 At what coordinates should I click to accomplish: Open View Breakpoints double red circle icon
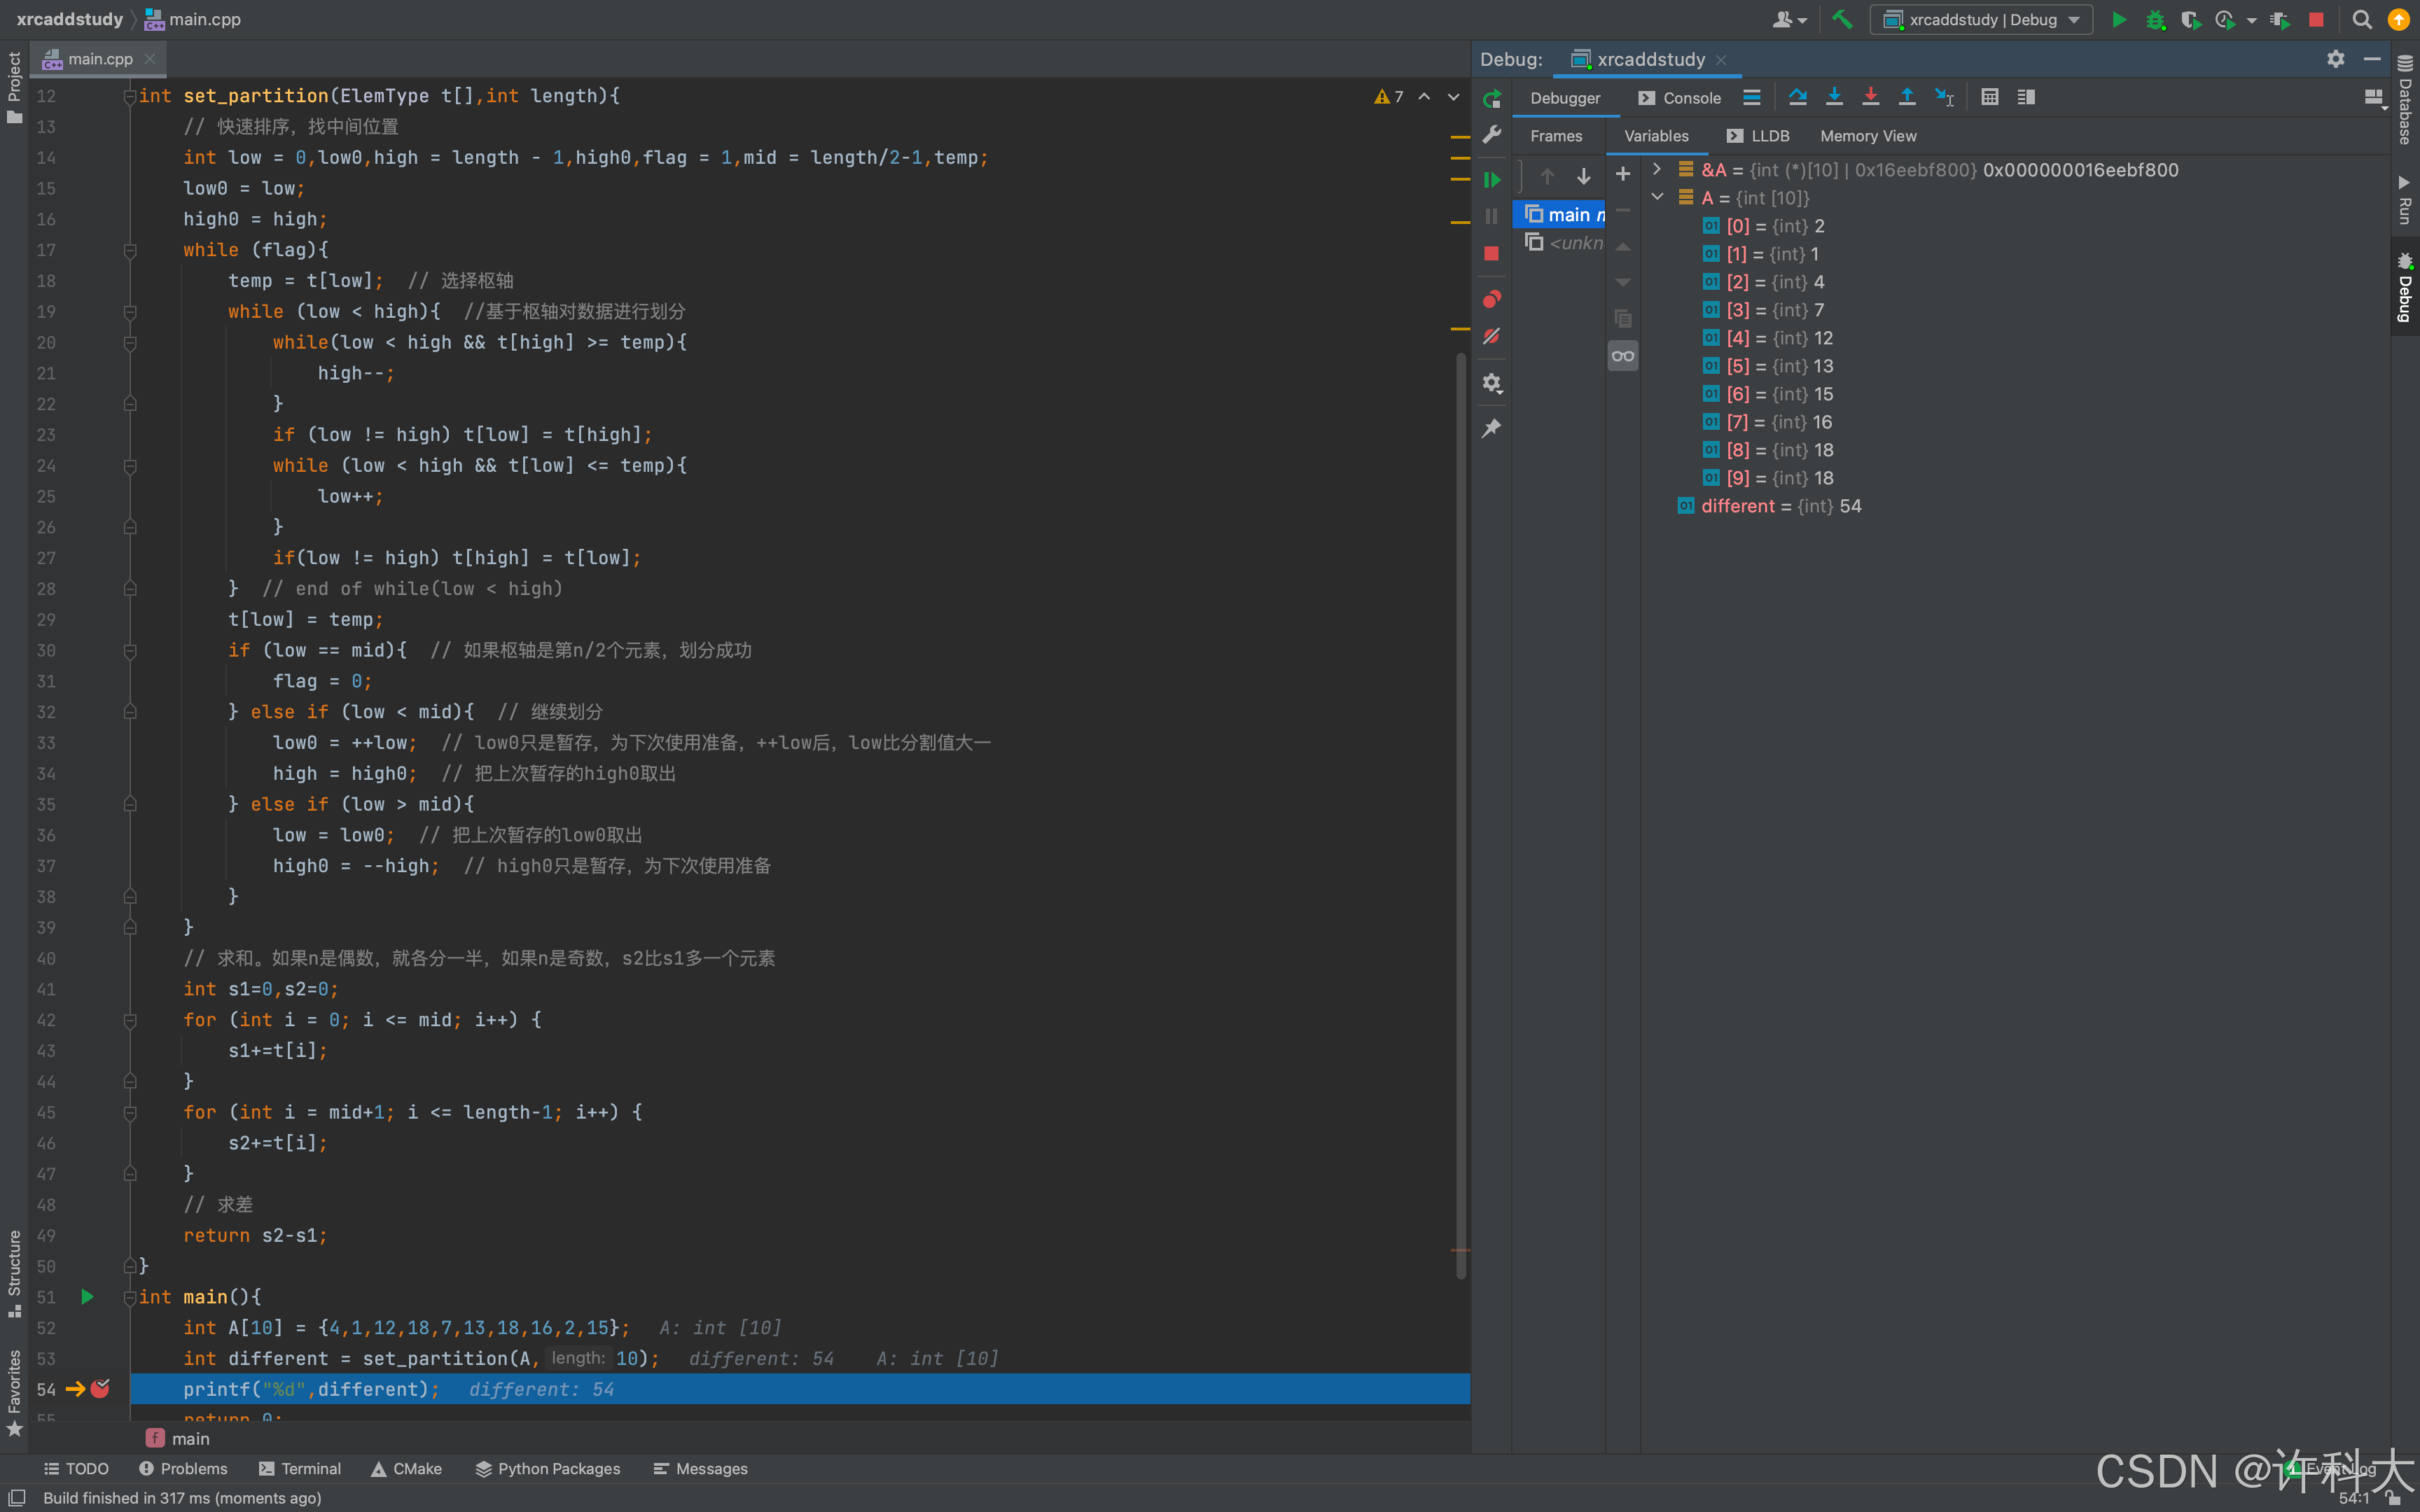tap(1491, 299)
